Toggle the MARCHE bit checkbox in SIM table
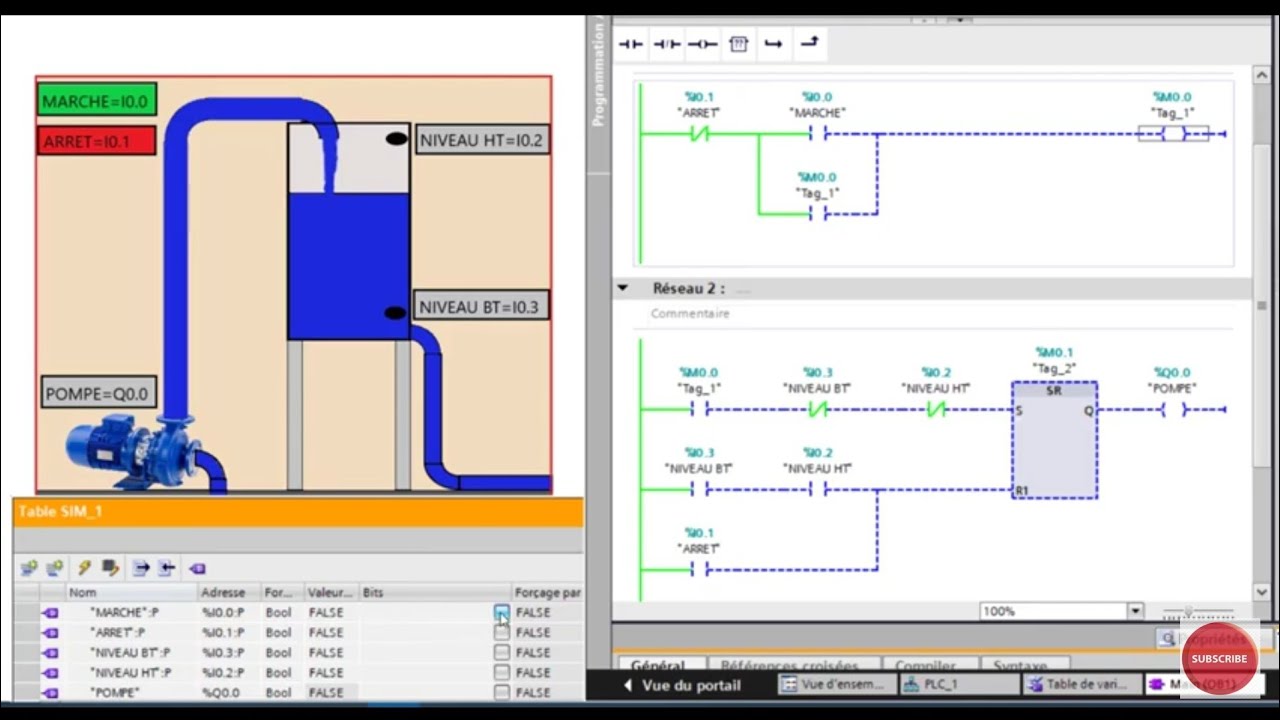The image size is (1280, 720). (x=502, y=612)
